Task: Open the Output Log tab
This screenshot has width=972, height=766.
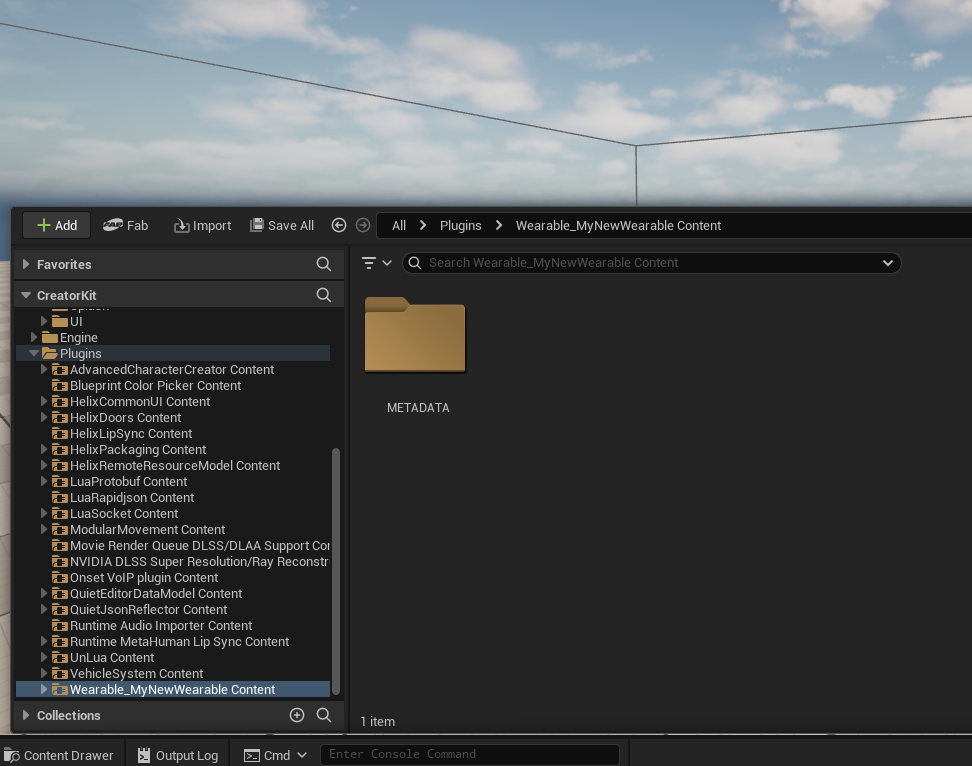Action: pos(178,755)
